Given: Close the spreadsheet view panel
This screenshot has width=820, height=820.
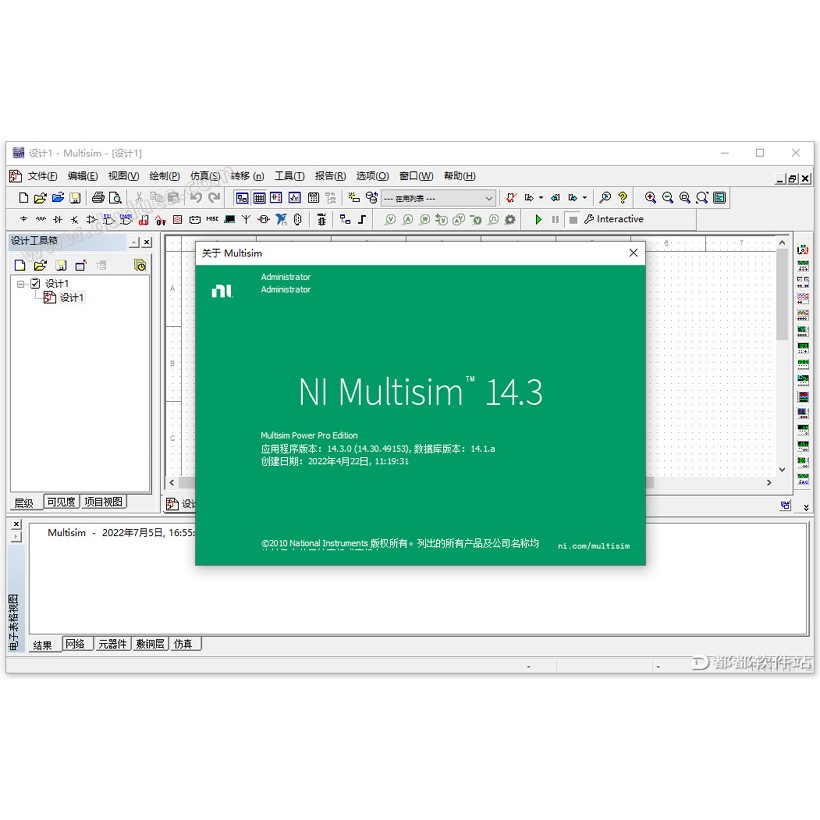Looking at the screenshot, I should click(16, 524).
